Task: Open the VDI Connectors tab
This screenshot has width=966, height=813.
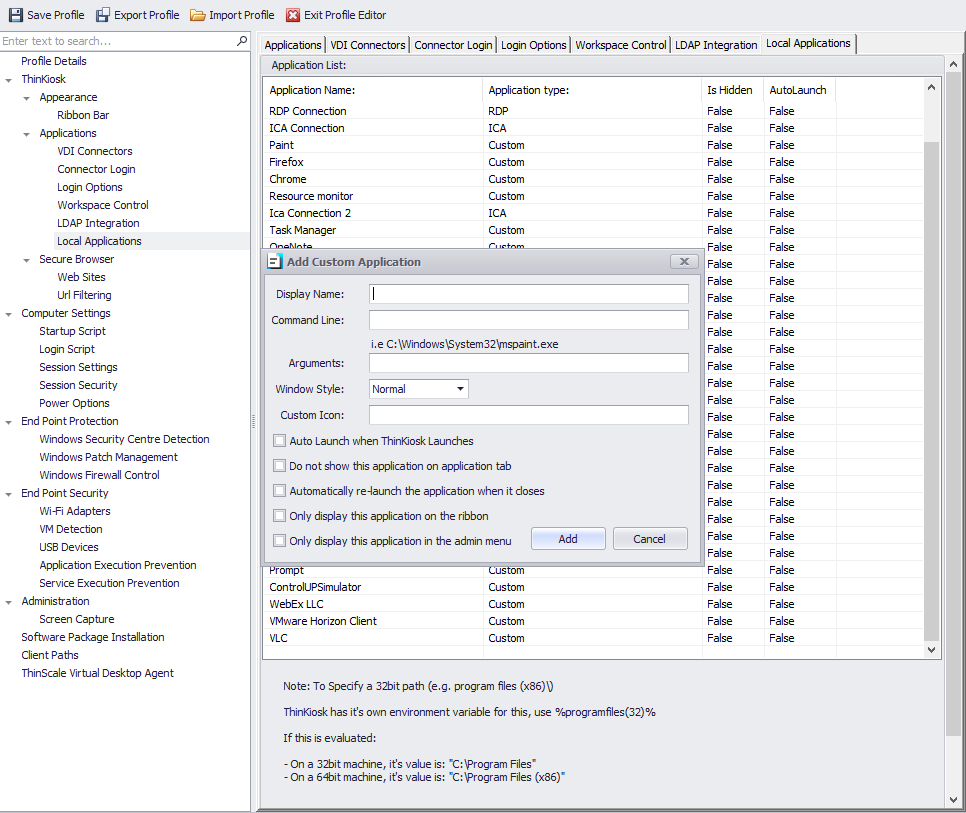Action: 368,43
